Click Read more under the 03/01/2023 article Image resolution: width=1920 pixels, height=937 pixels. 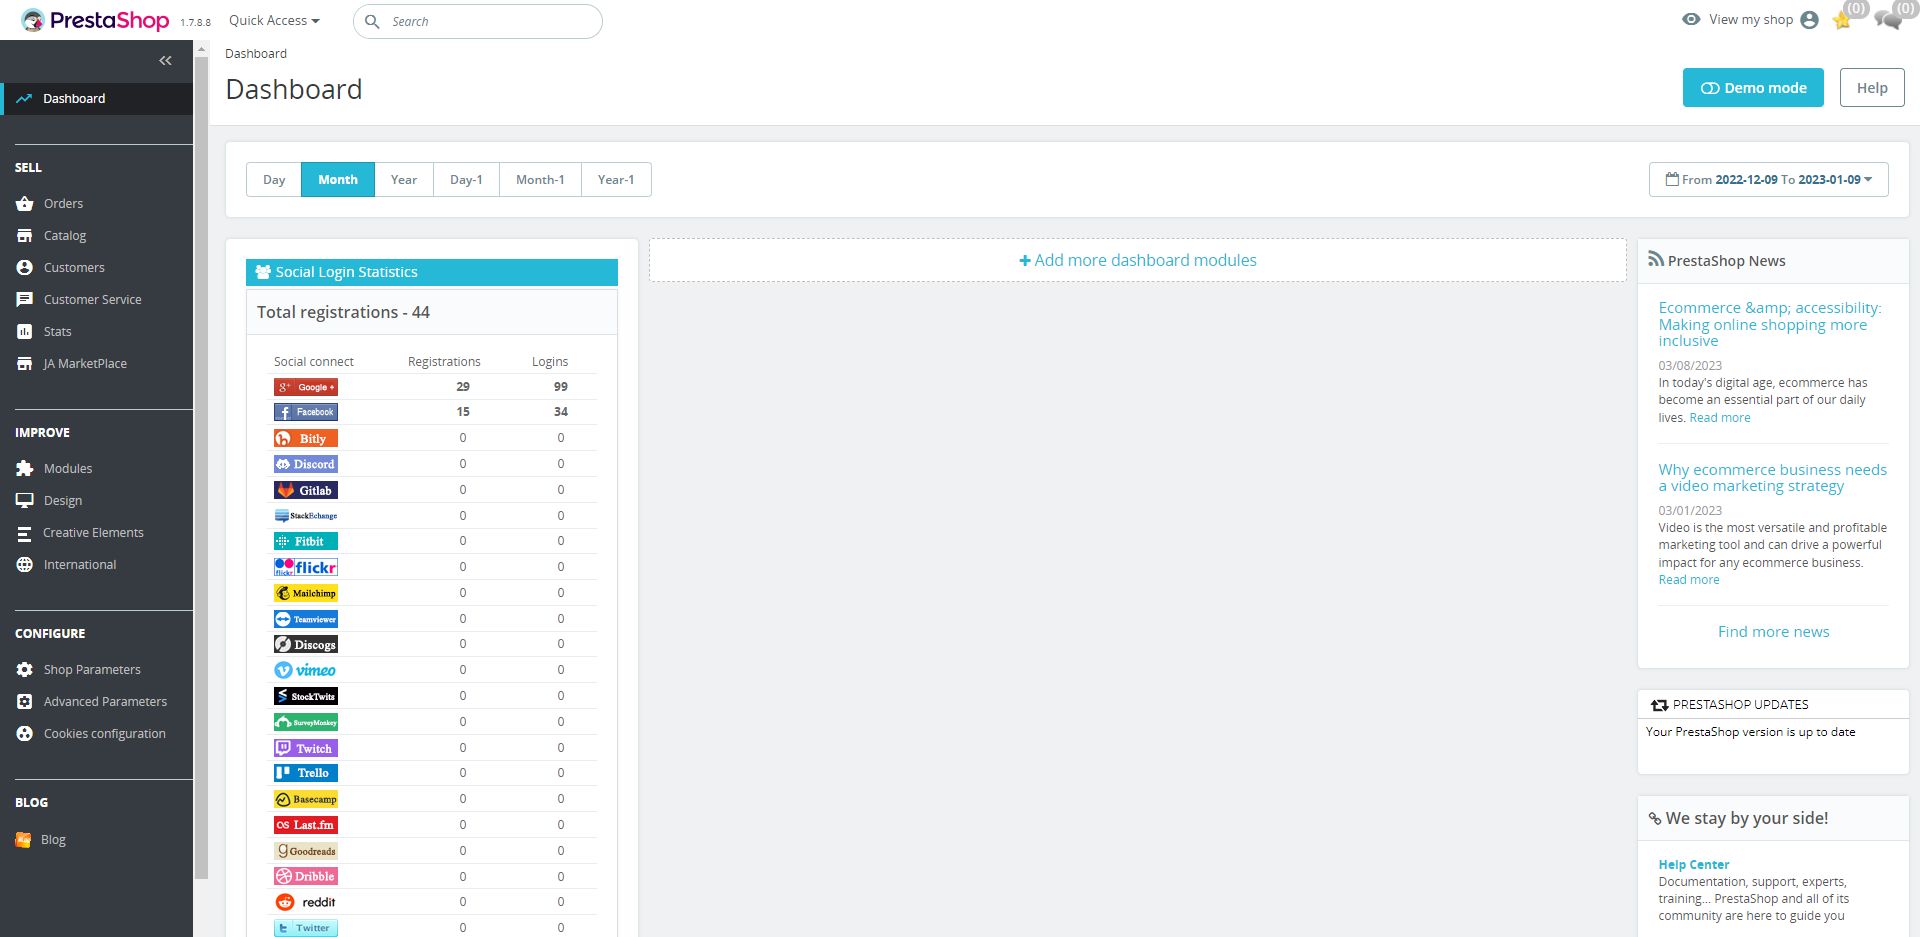(1689, 580)
